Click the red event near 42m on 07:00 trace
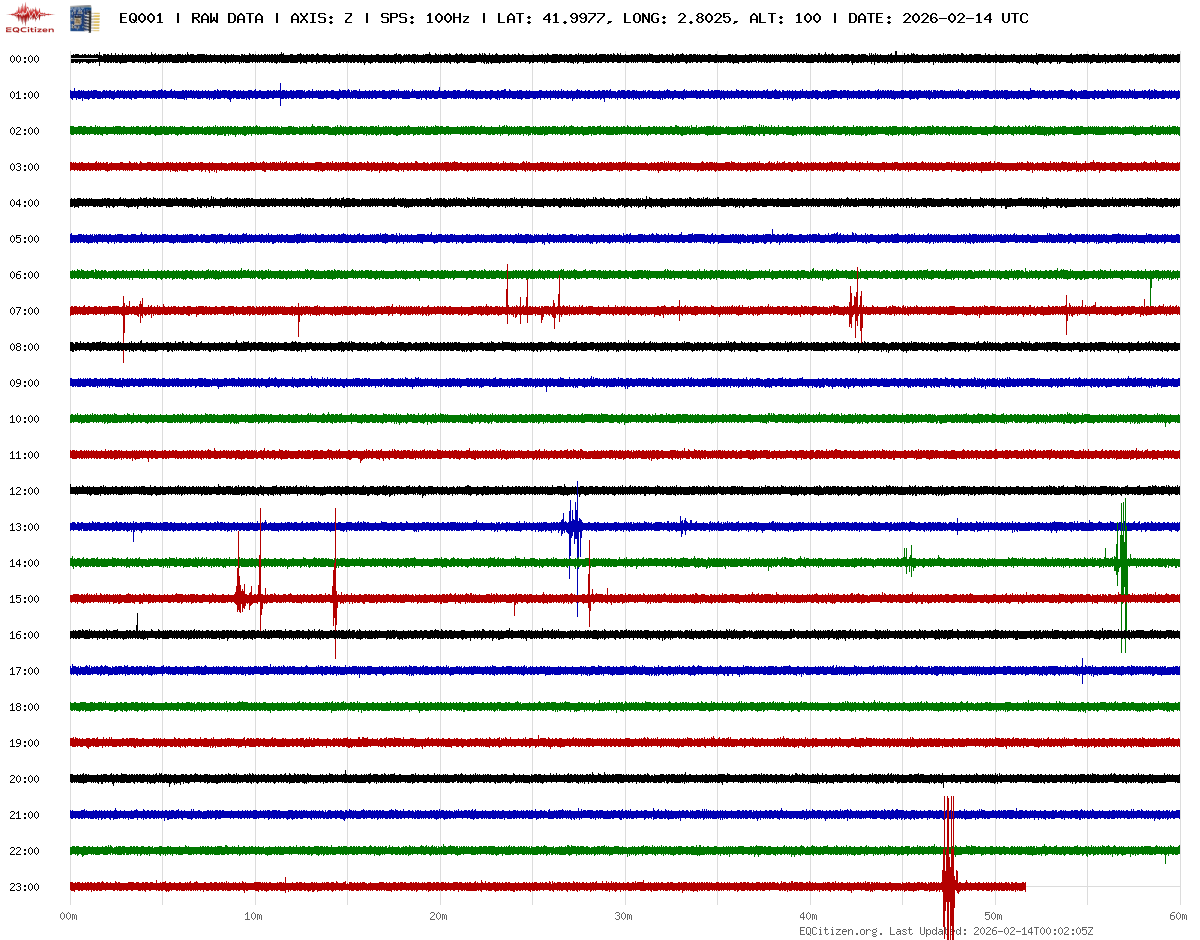Viewport: 1200px width, 940px height. tap(856, 310)
